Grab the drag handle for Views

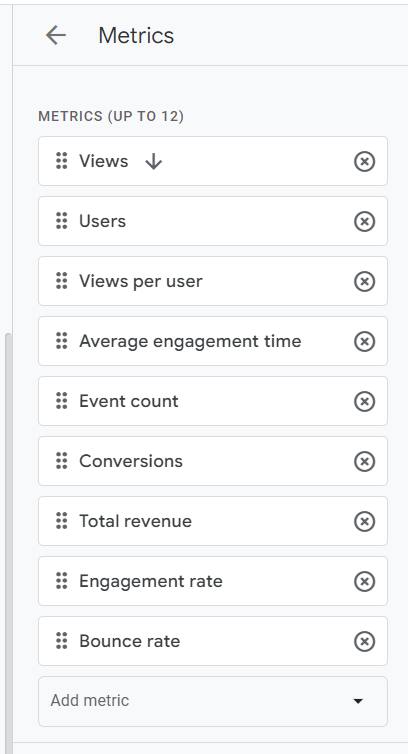point(62,161)
